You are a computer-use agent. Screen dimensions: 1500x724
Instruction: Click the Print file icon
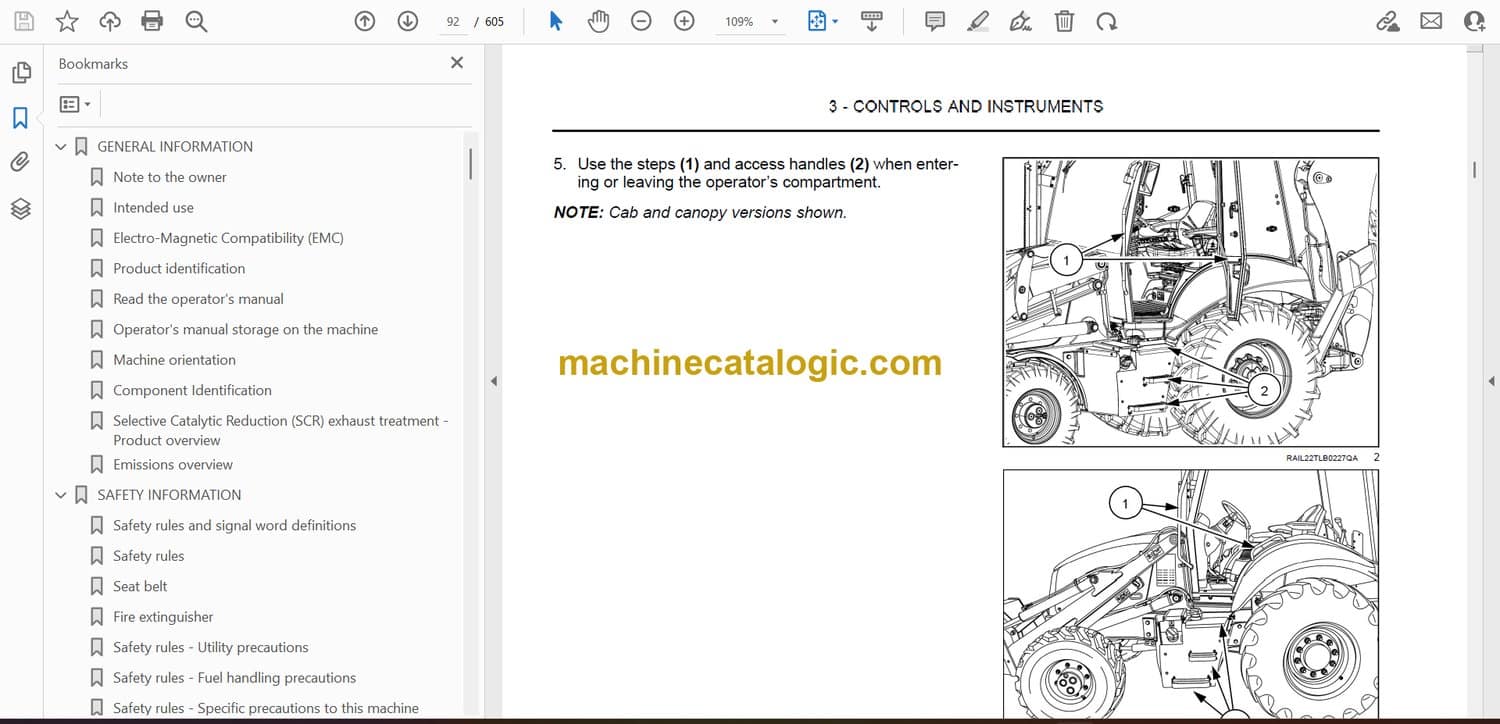pos(152,21)
